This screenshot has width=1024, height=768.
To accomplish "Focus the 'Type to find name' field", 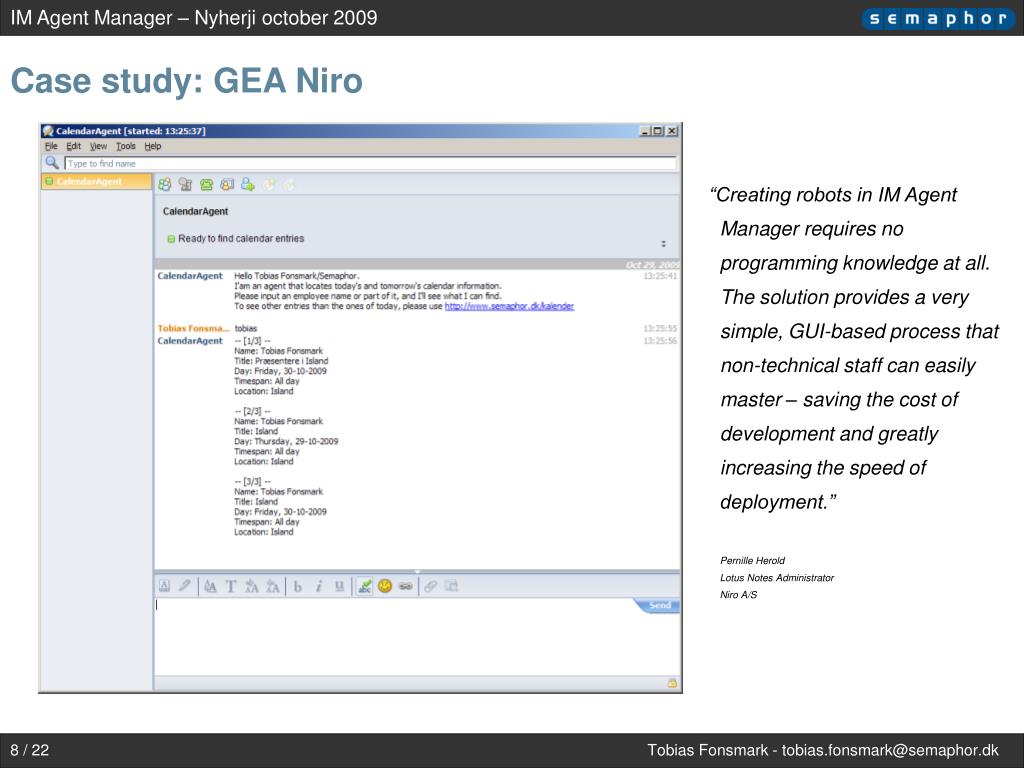I will click(370, 163).
